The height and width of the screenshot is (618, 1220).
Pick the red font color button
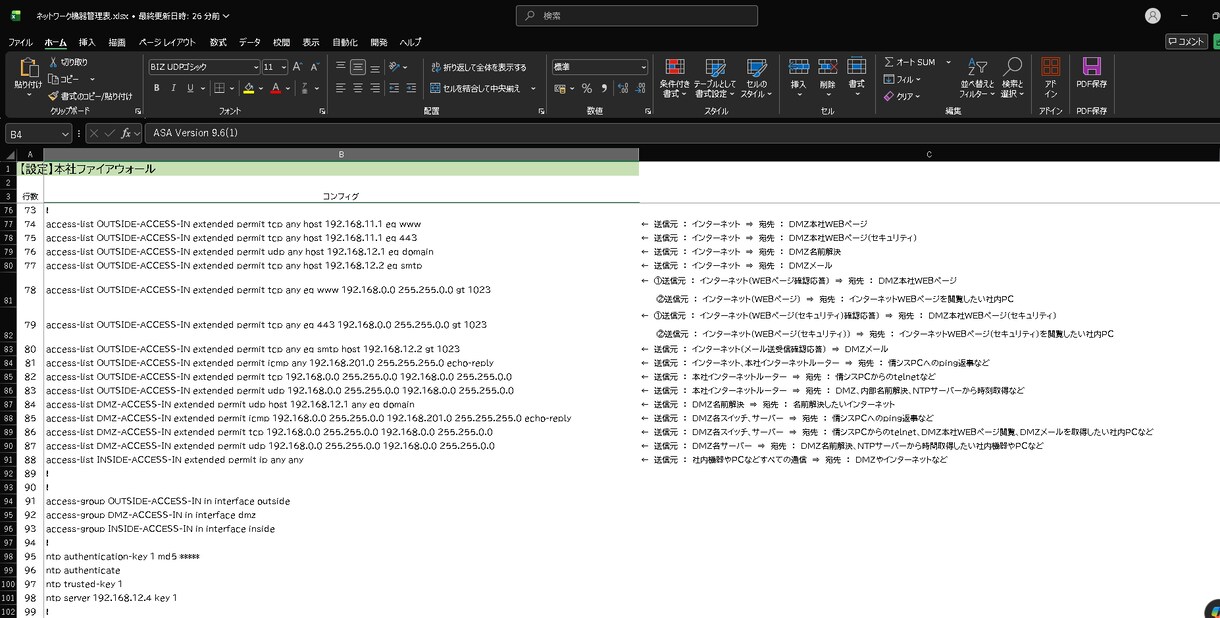[275, 88]
